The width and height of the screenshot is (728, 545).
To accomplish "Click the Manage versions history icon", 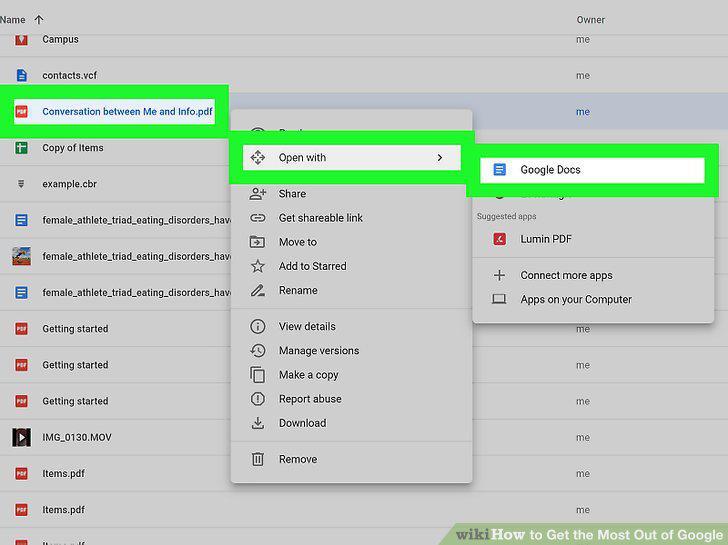I will tap(258, 350).
